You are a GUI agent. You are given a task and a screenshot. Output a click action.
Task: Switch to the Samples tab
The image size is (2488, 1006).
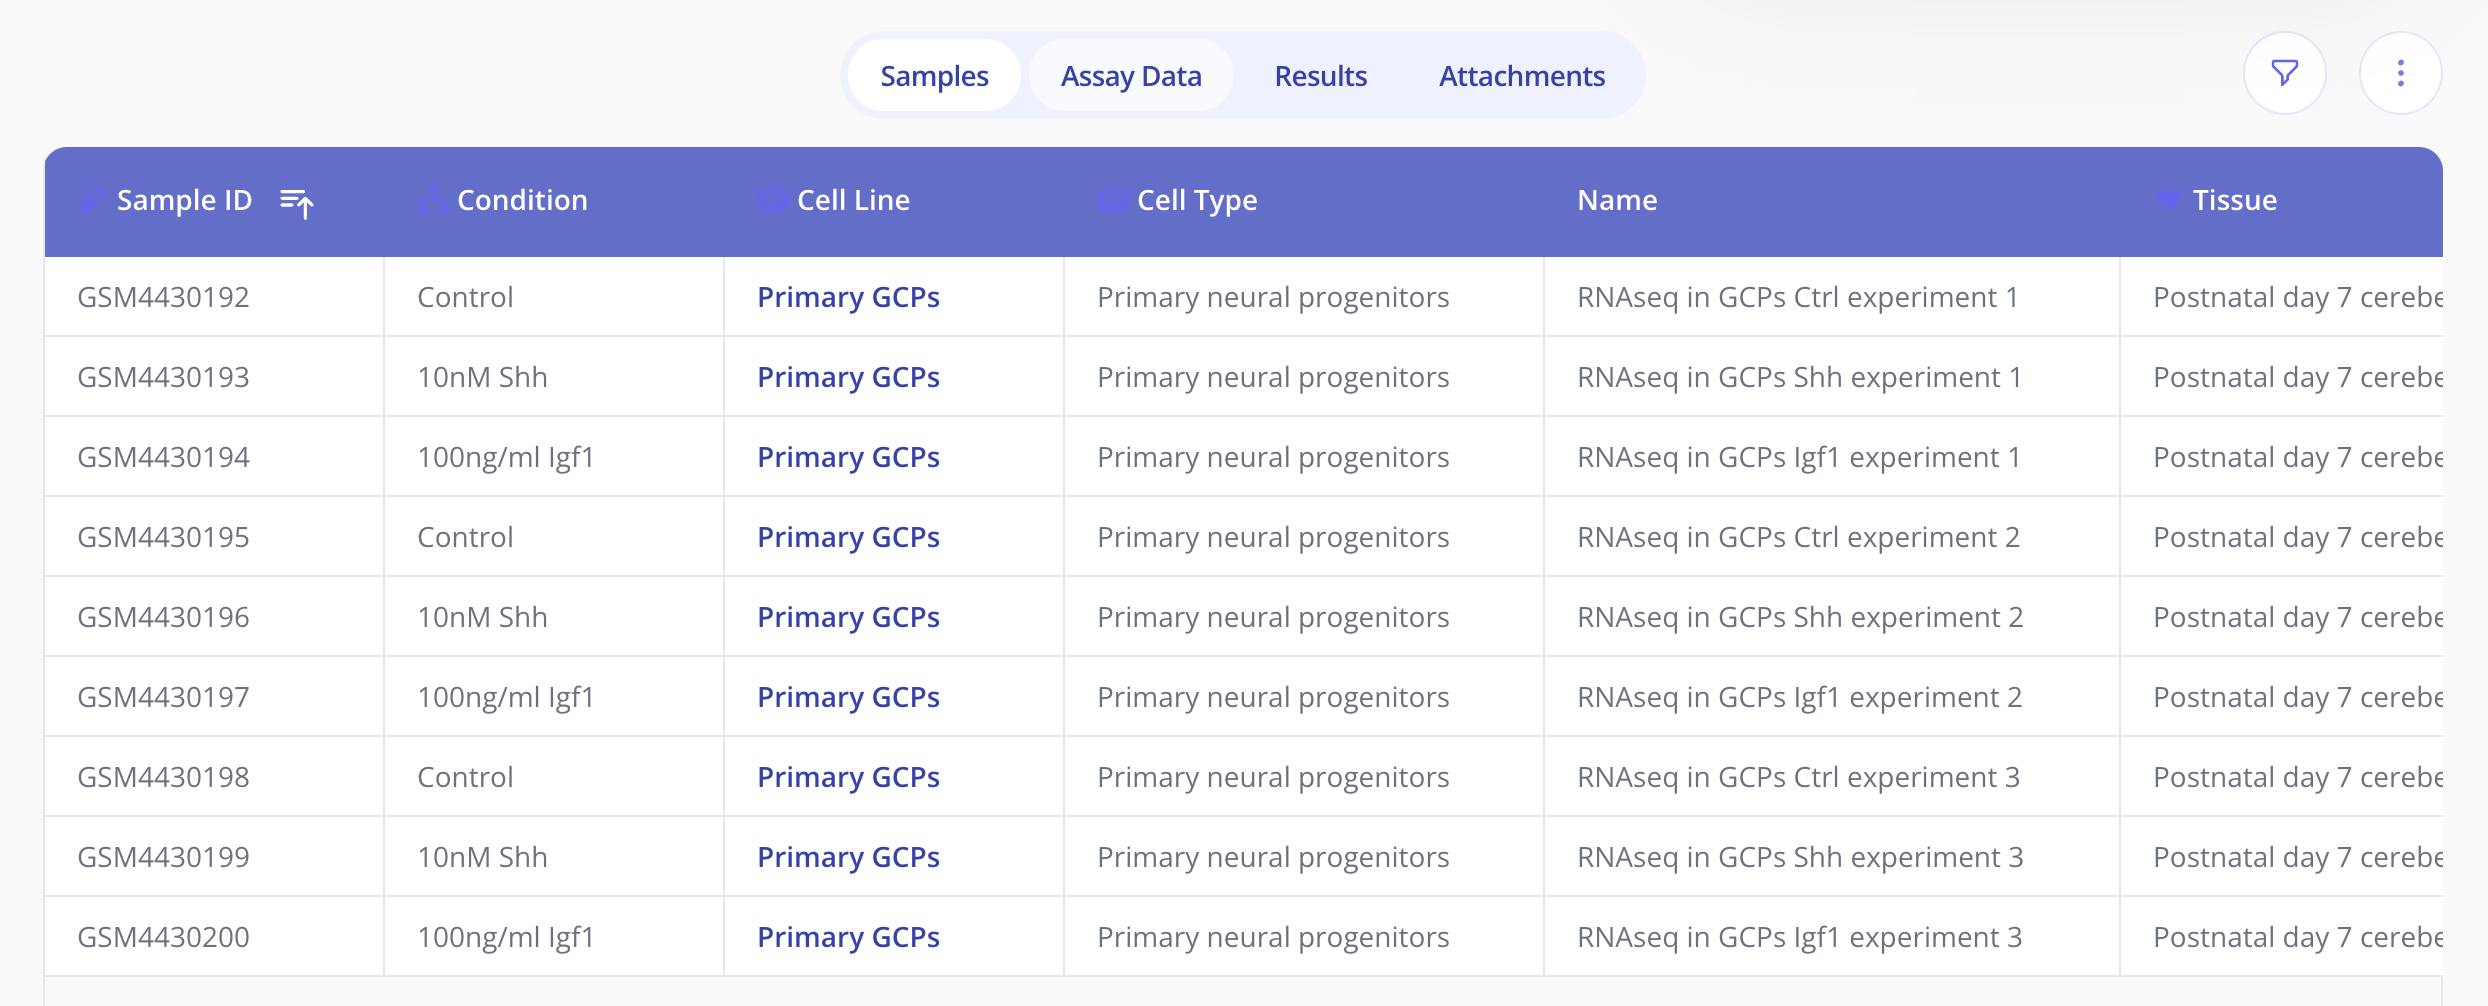934,76
